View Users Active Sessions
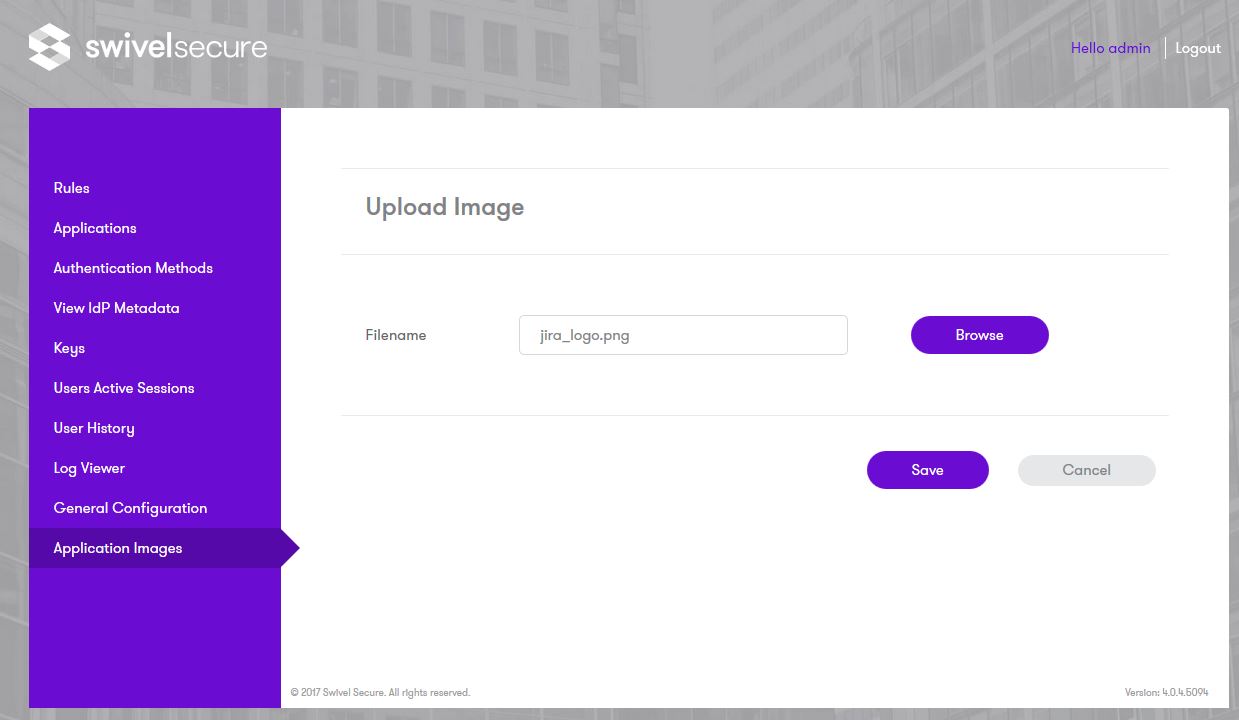1239x720 pixels. tap(124, 388)
